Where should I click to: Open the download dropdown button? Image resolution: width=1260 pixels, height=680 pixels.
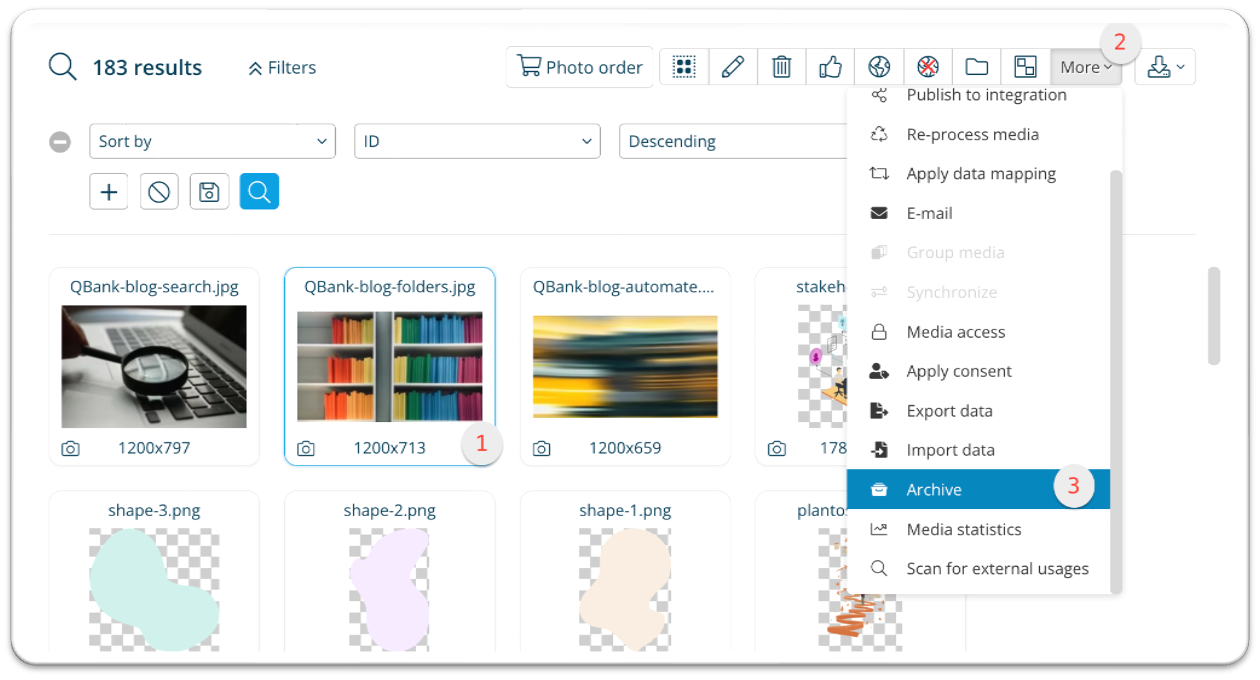click(1165, 67)
